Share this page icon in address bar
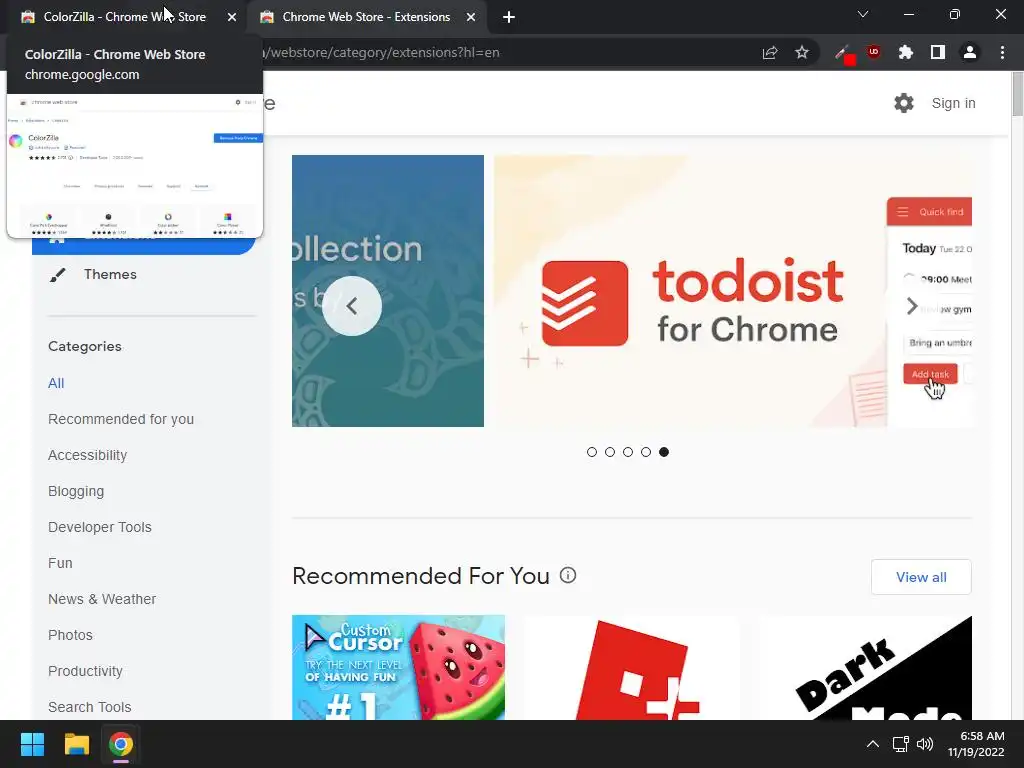The width and height of the screenshot is (1024, 768). click(x=770, y=53)
